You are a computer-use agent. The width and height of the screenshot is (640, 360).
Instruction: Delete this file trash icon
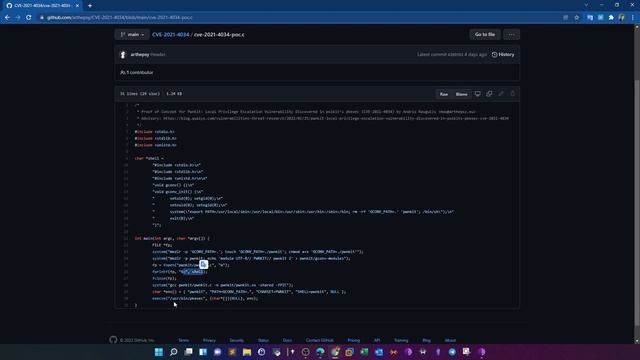coord(513,94)
